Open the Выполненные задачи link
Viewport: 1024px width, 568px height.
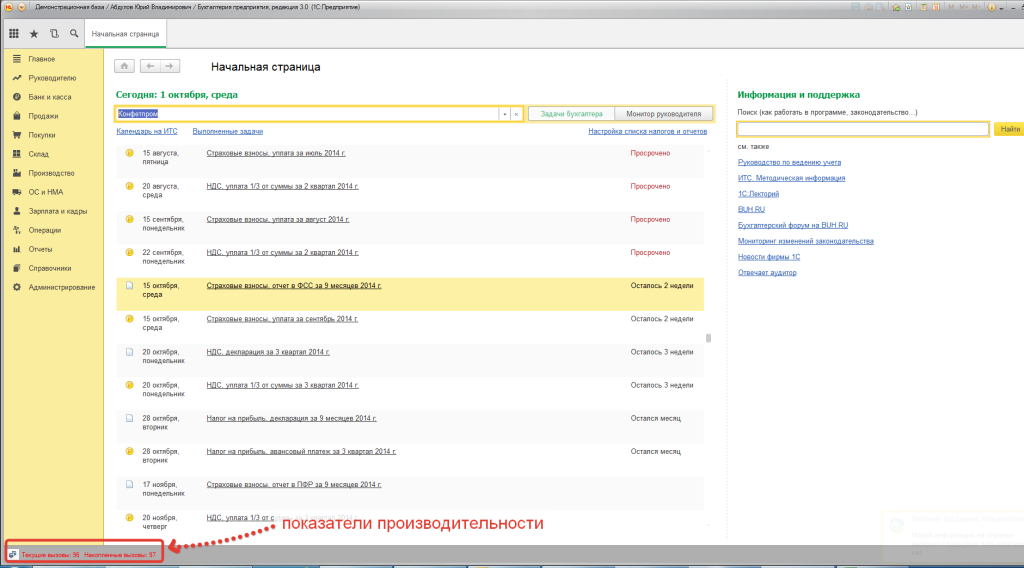pos(227,131)
